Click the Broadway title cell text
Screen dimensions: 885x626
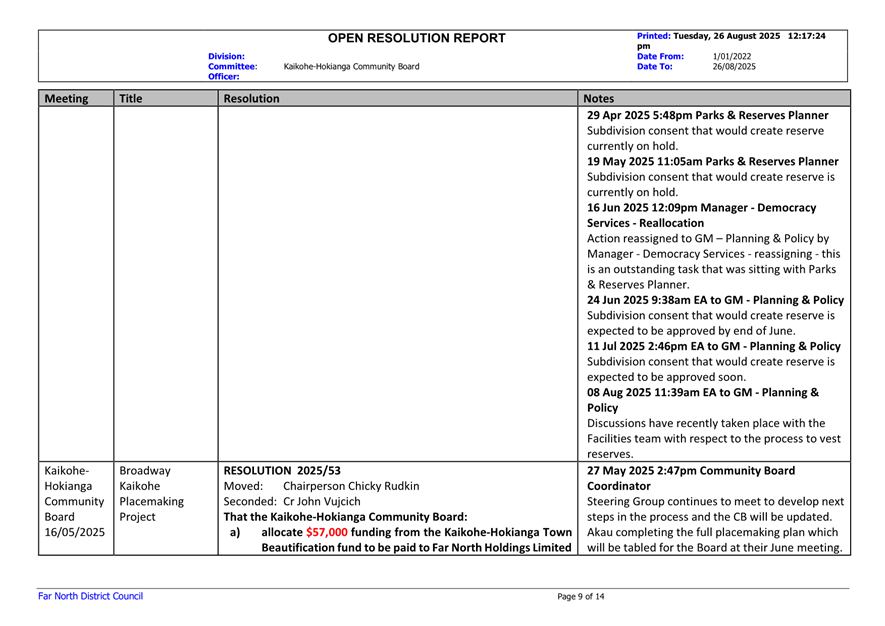(144, 471)
